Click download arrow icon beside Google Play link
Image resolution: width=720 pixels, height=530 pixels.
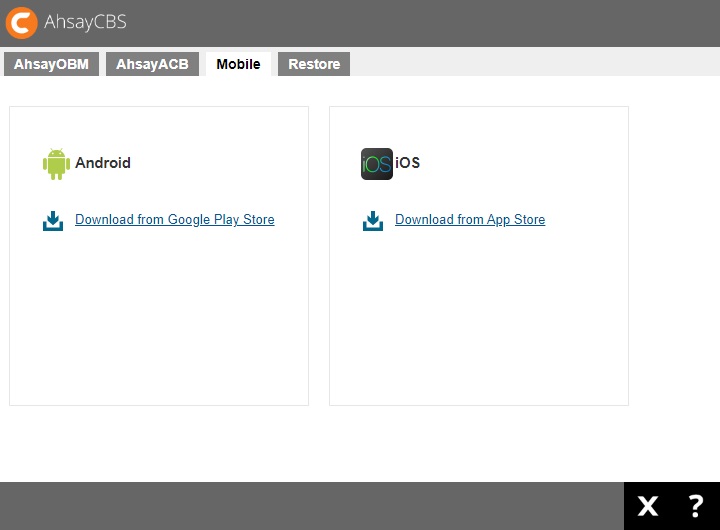pos(53,221)
